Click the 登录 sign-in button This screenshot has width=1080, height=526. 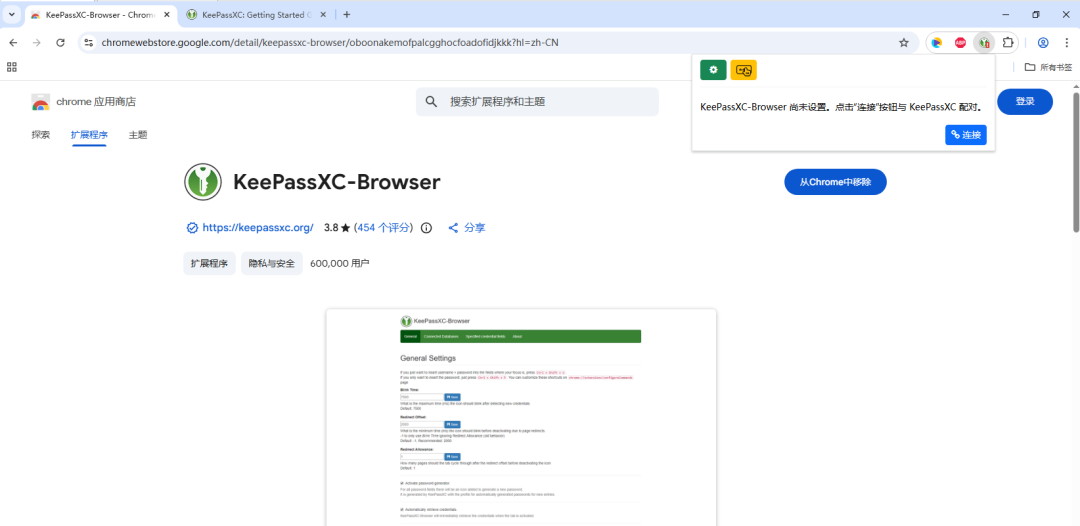click(x=1025, y=102)
